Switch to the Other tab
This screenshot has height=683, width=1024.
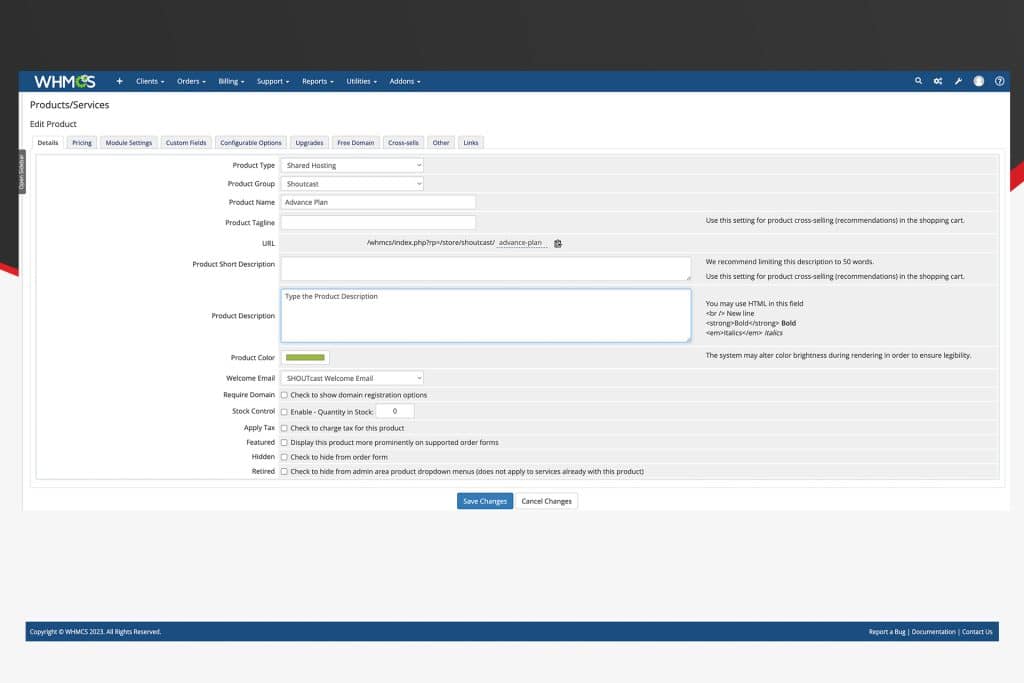tap(441, 142)
